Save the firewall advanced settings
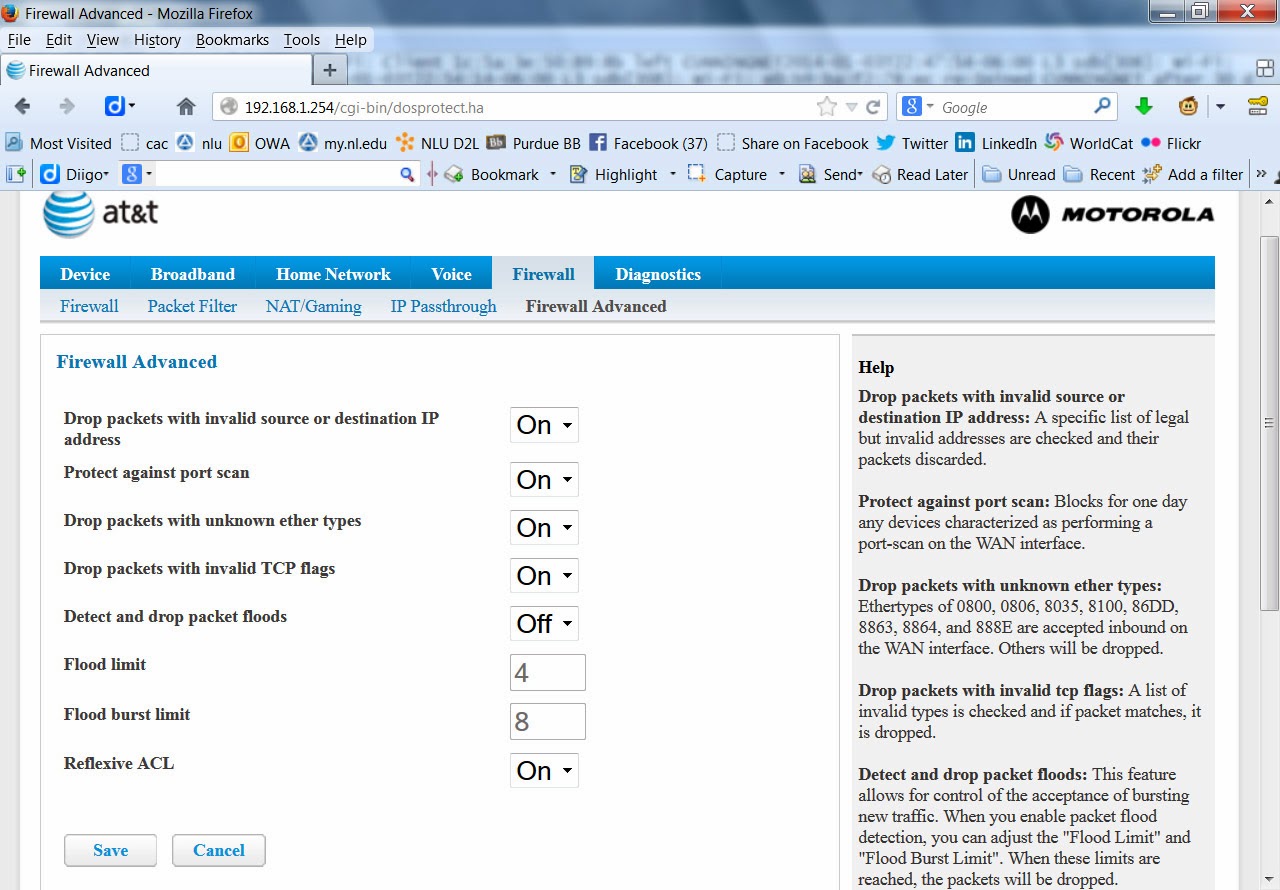Viewport: 1280px width, 890px height. (110, 850)
